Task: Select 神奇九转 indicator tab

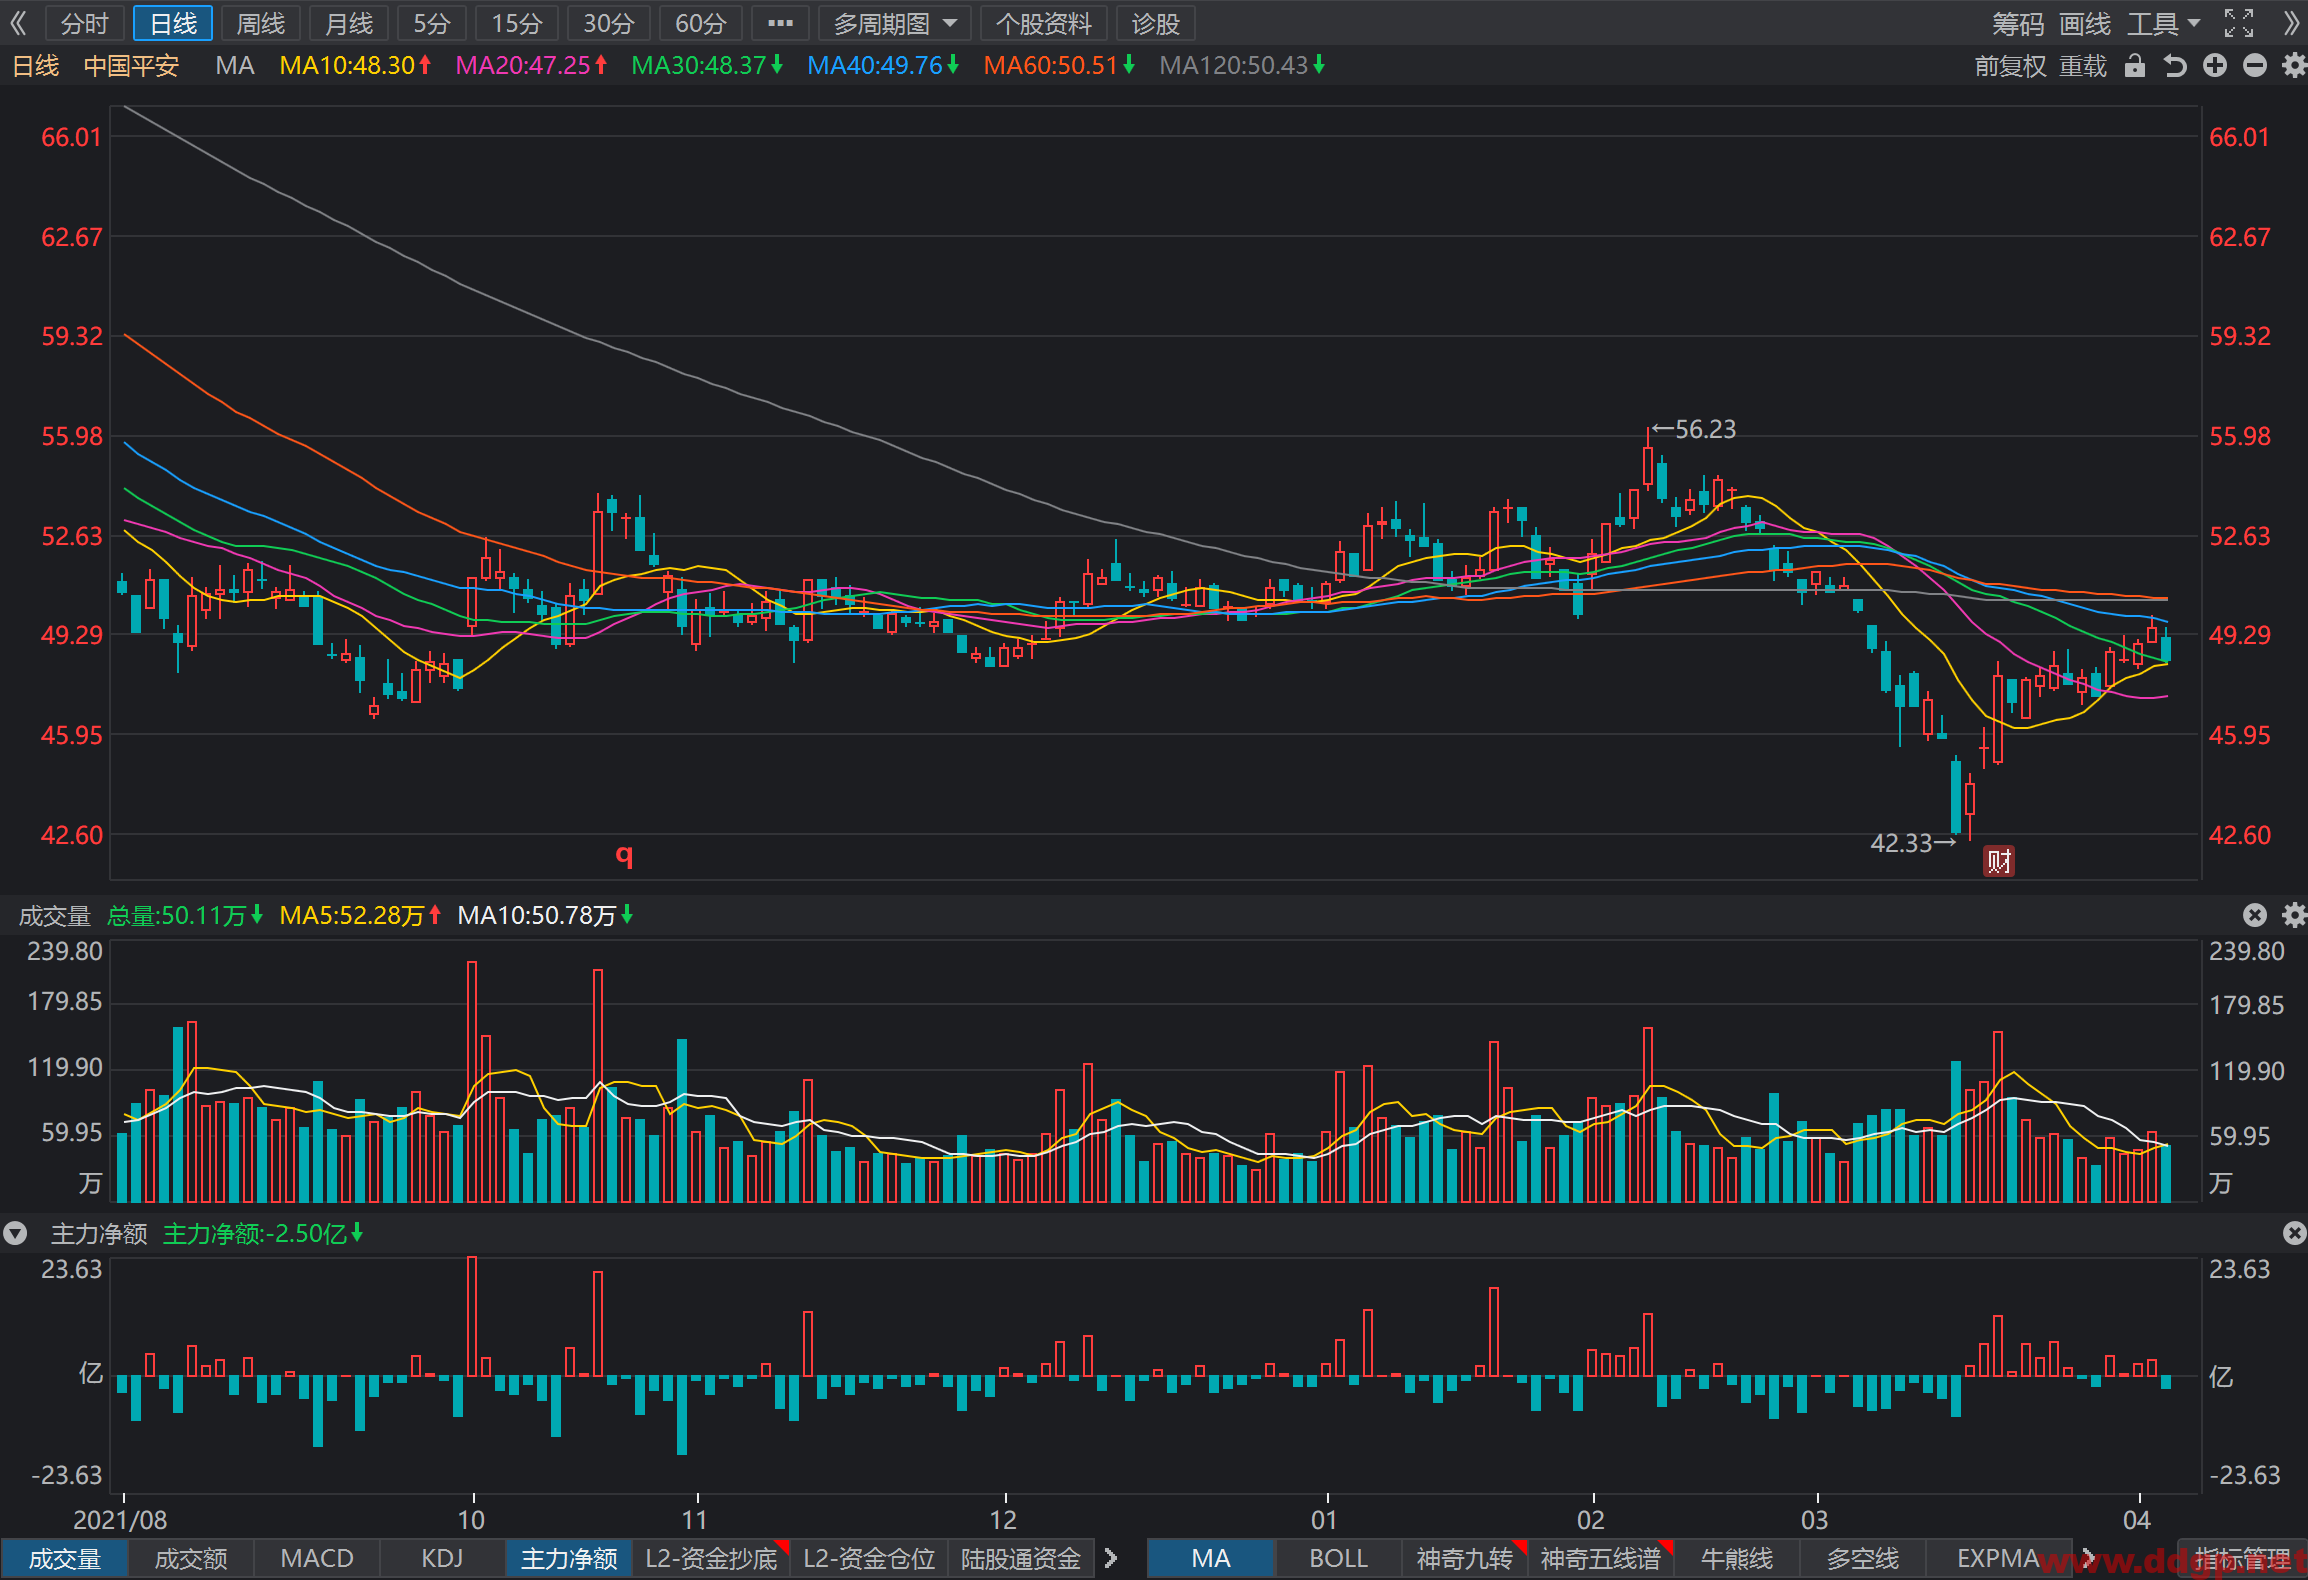Action: (1465, 1558)
